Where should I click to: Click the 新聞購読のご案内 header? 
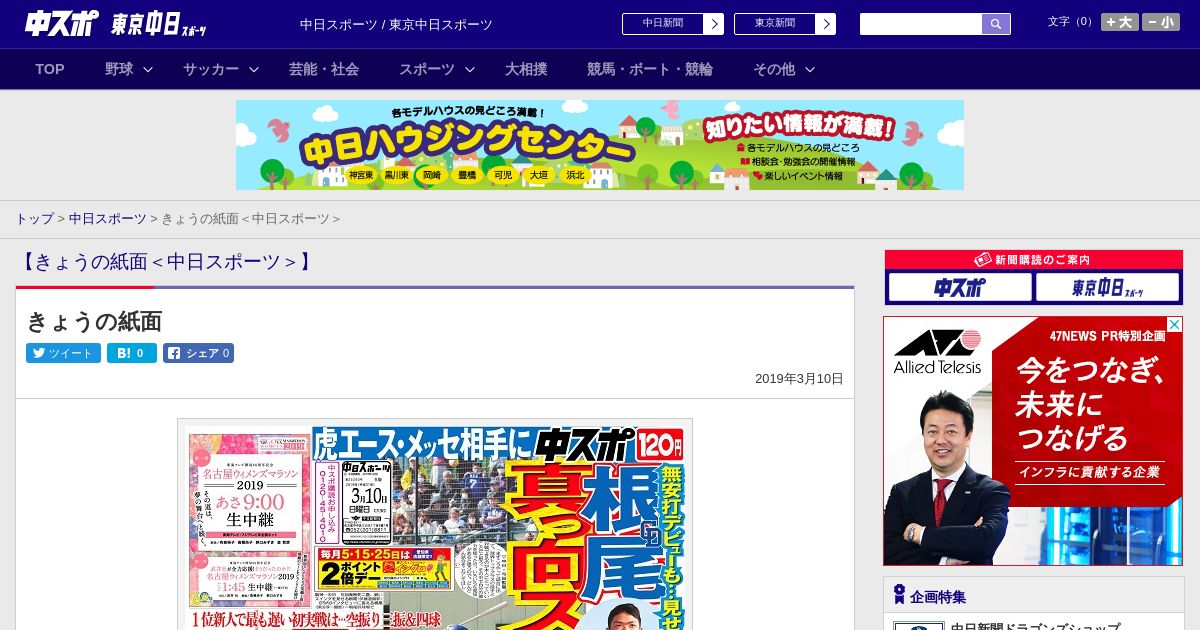pos(1034,260)
